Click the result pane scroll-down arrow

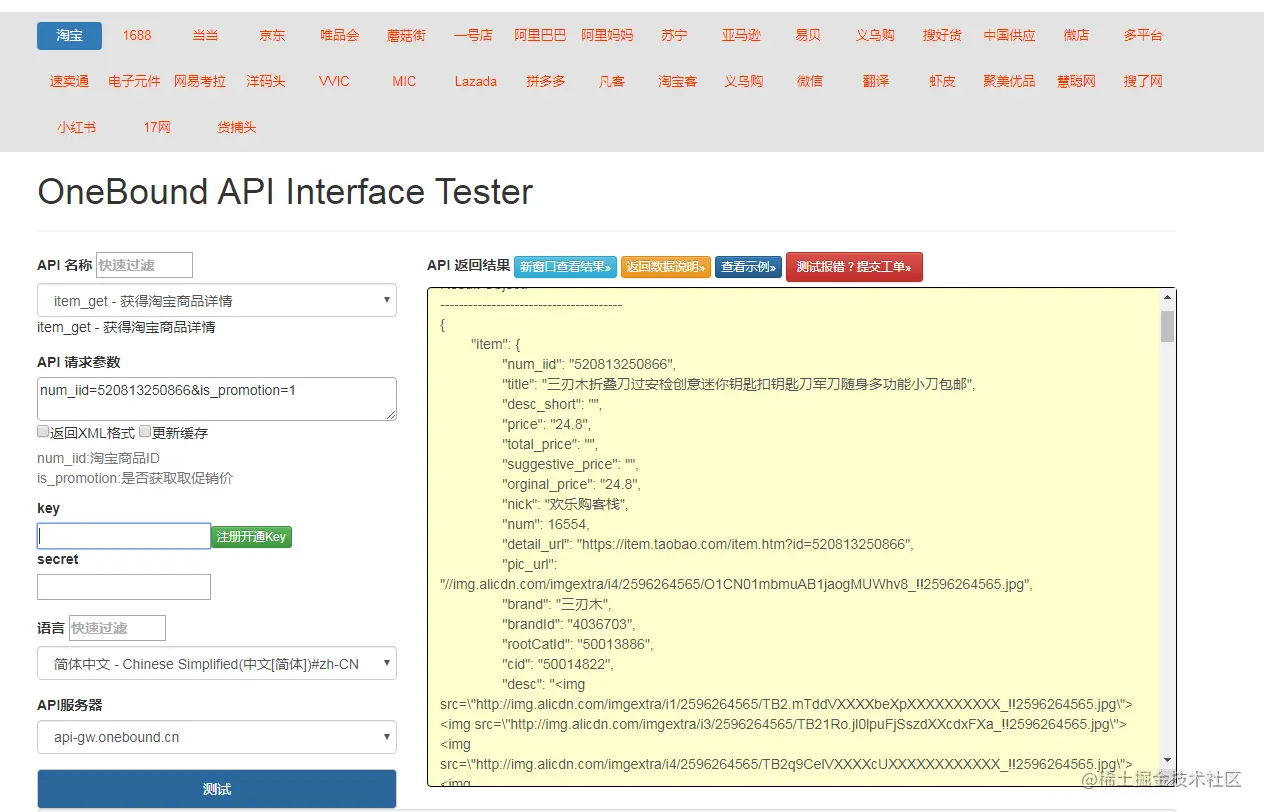tap(1167, 761)
